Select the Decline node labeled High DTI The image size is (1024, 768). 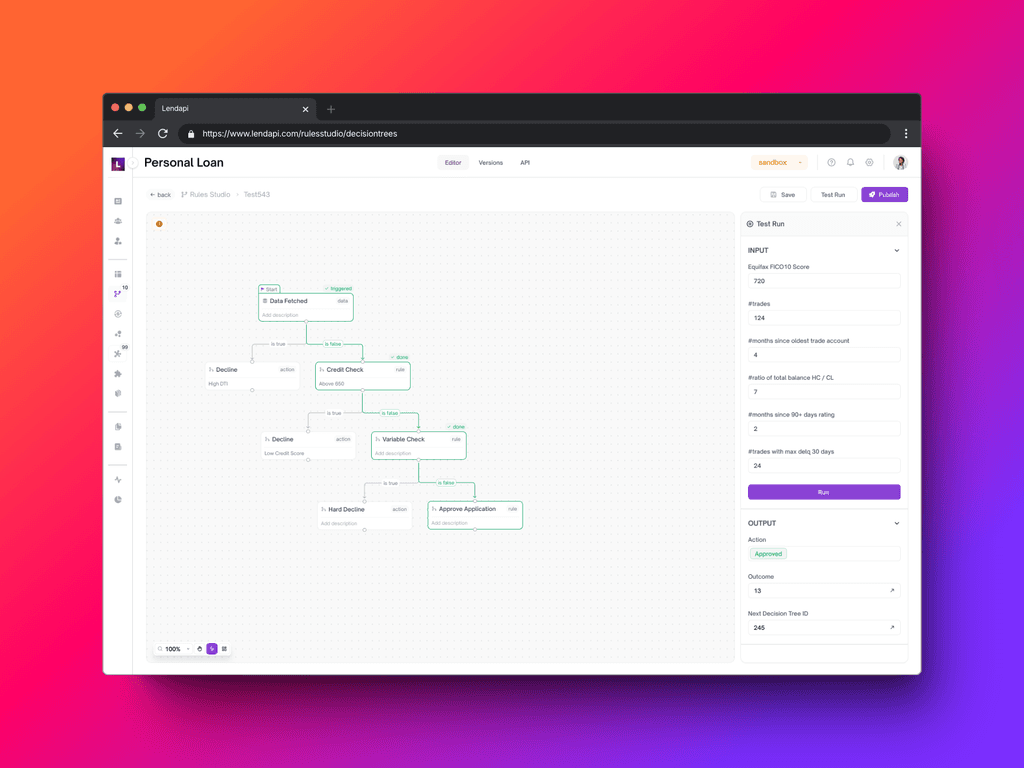252,376
